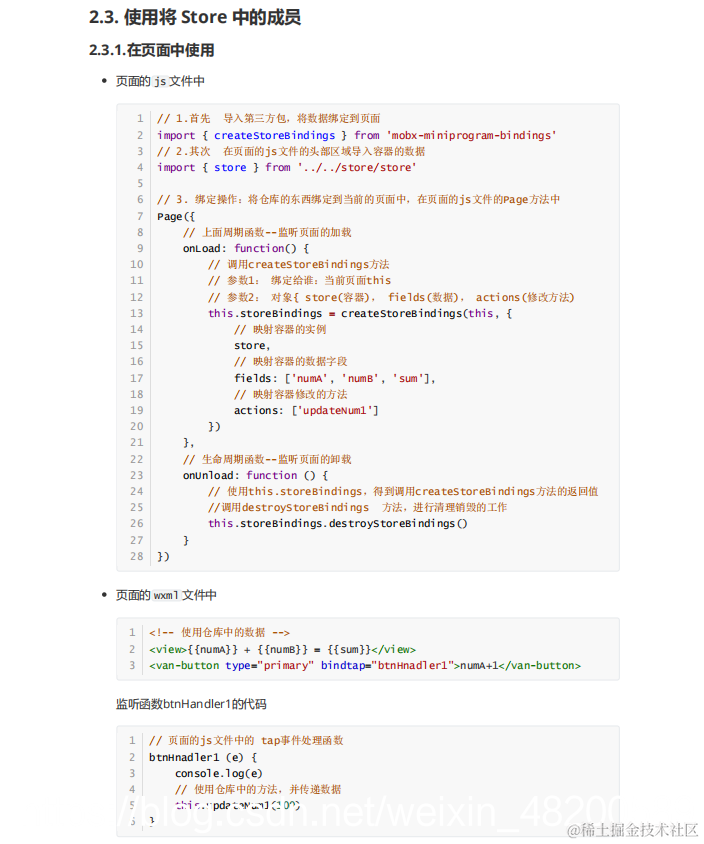
Task: Click the van-button line with bindtap="btnHnadler1"
Action: [365, 666]
